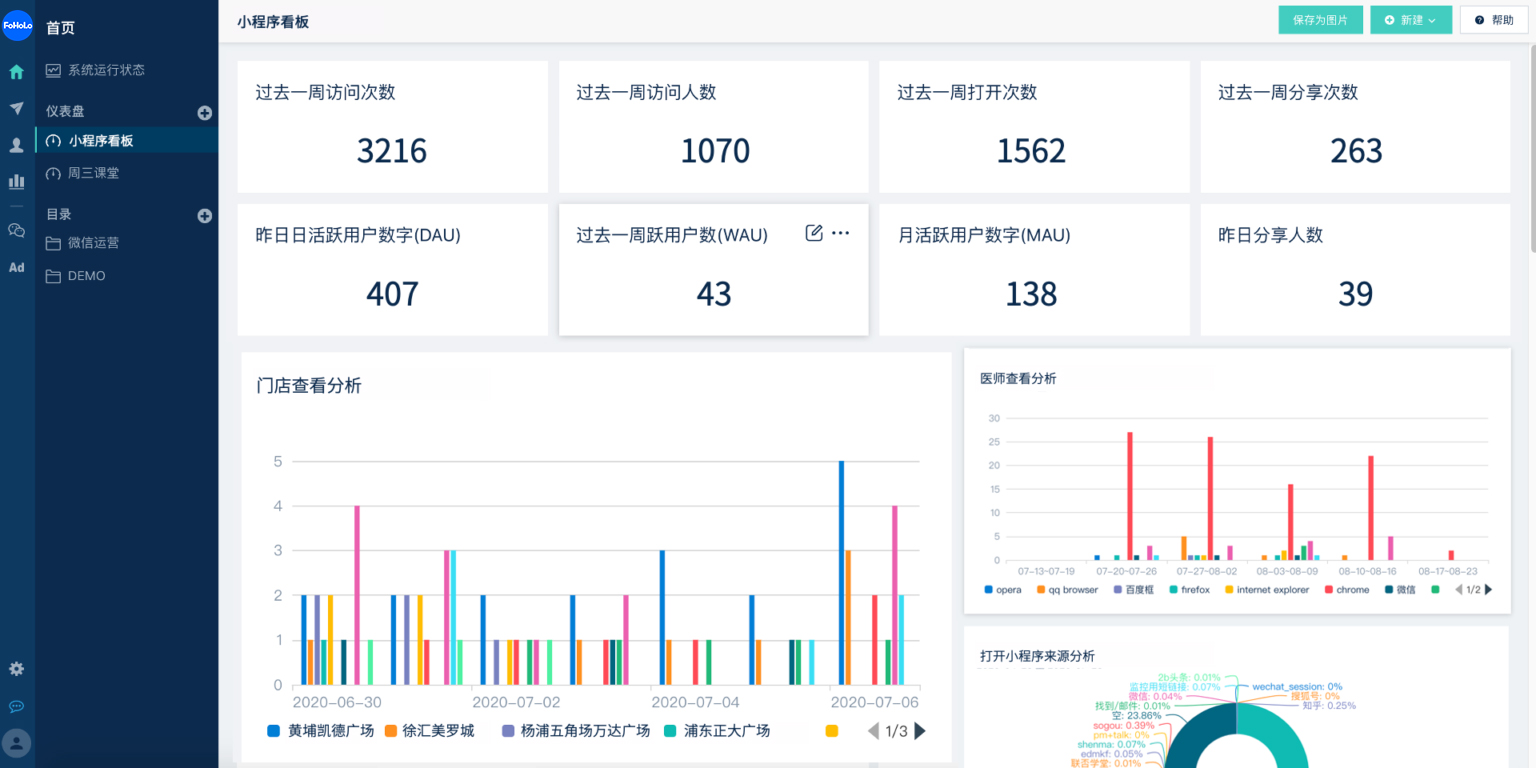Click the 07-20~07-26 axis label

coord(1127,571)
